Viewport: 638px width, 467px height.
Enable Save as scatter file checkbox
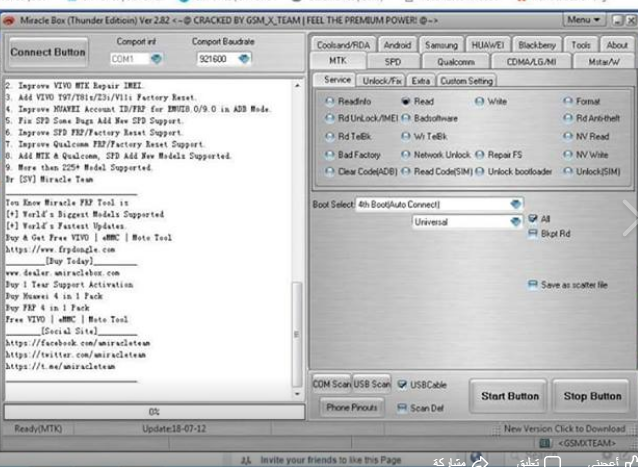(533, 284)
